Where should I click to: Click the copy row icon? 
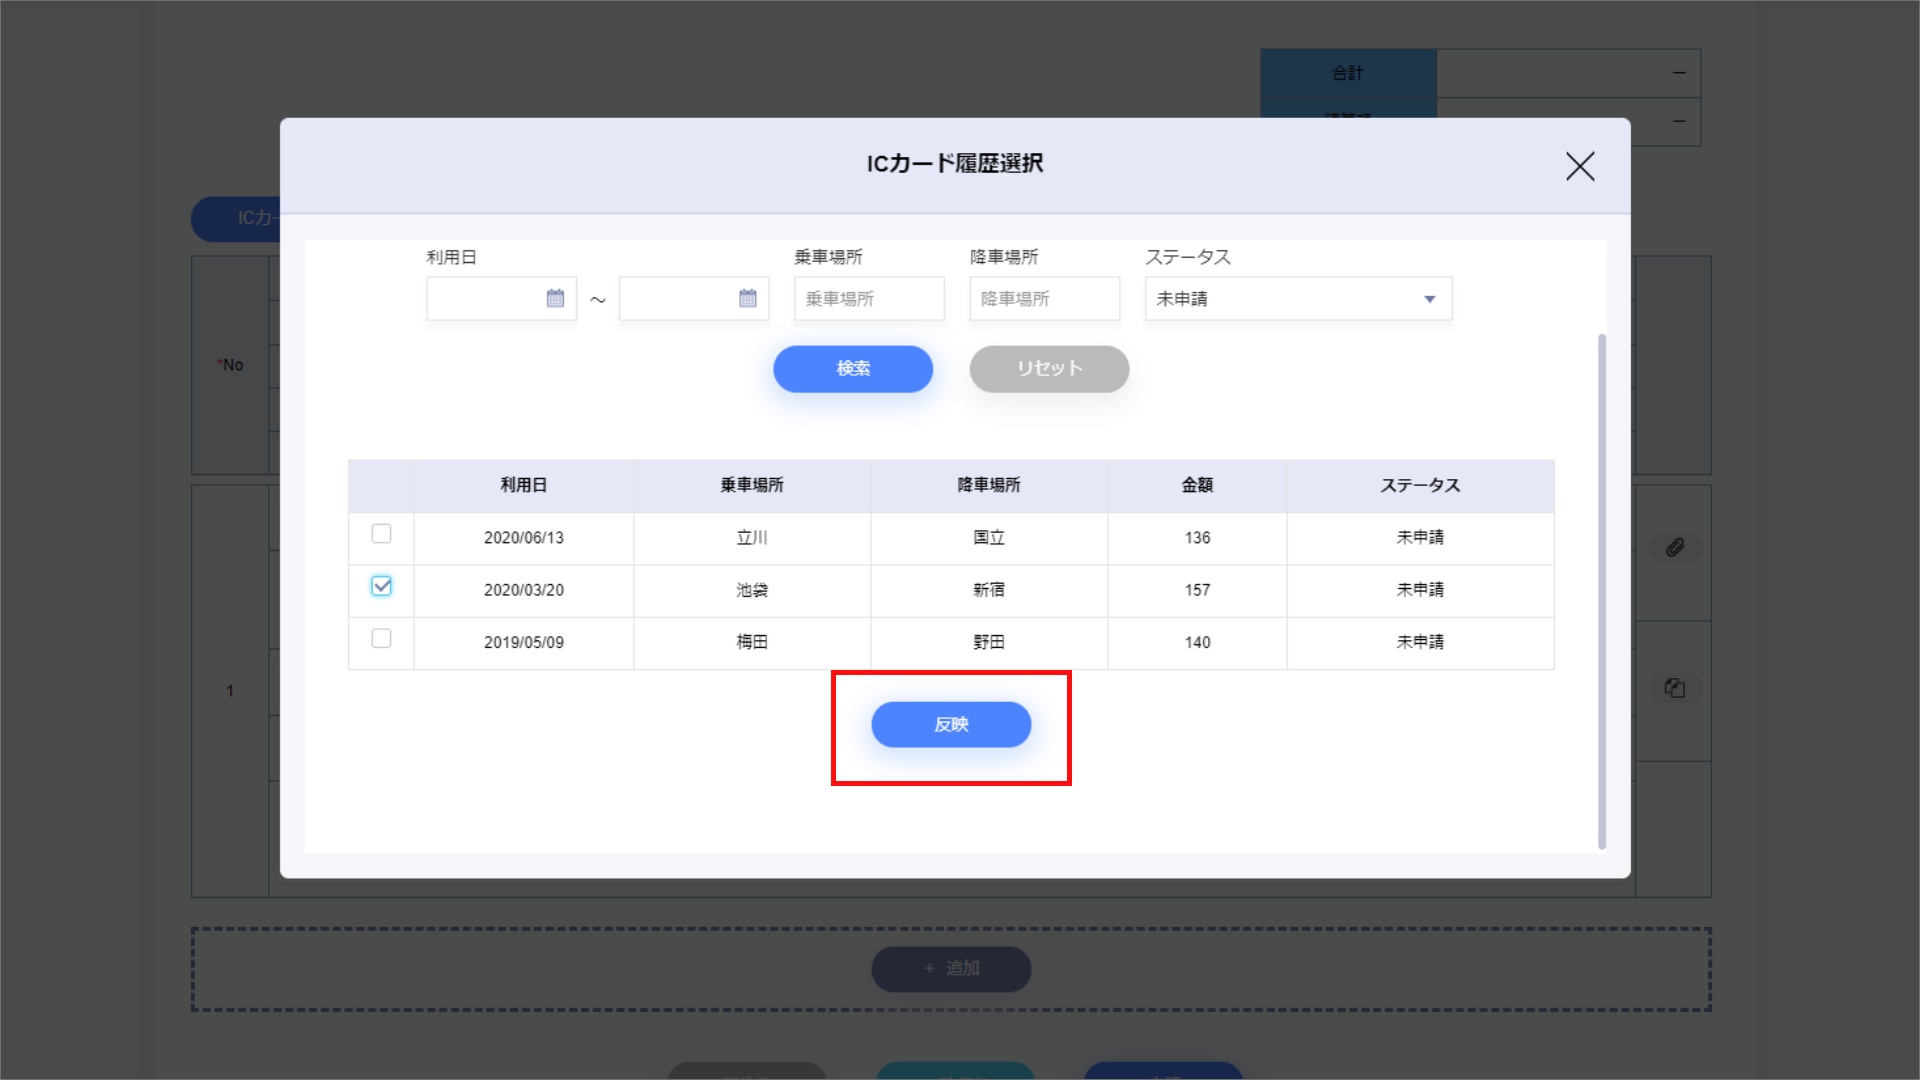click(1675, 688)
